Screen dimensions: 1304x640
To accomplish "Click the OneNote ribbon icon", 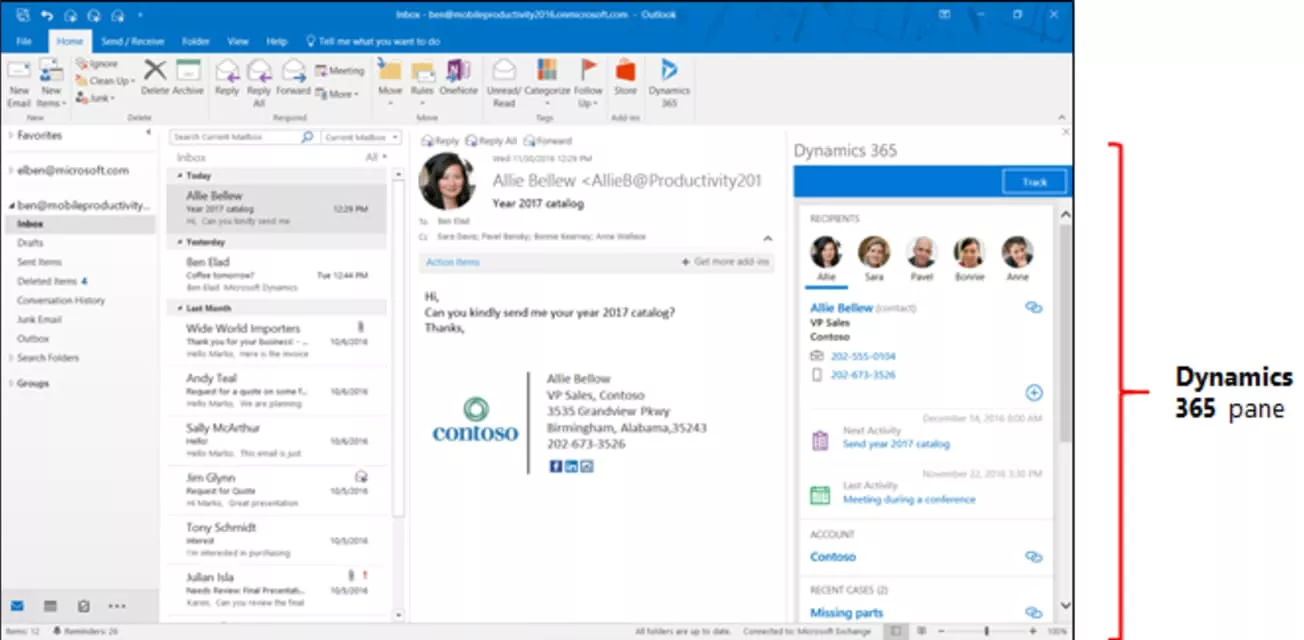I will coord(458,72).
